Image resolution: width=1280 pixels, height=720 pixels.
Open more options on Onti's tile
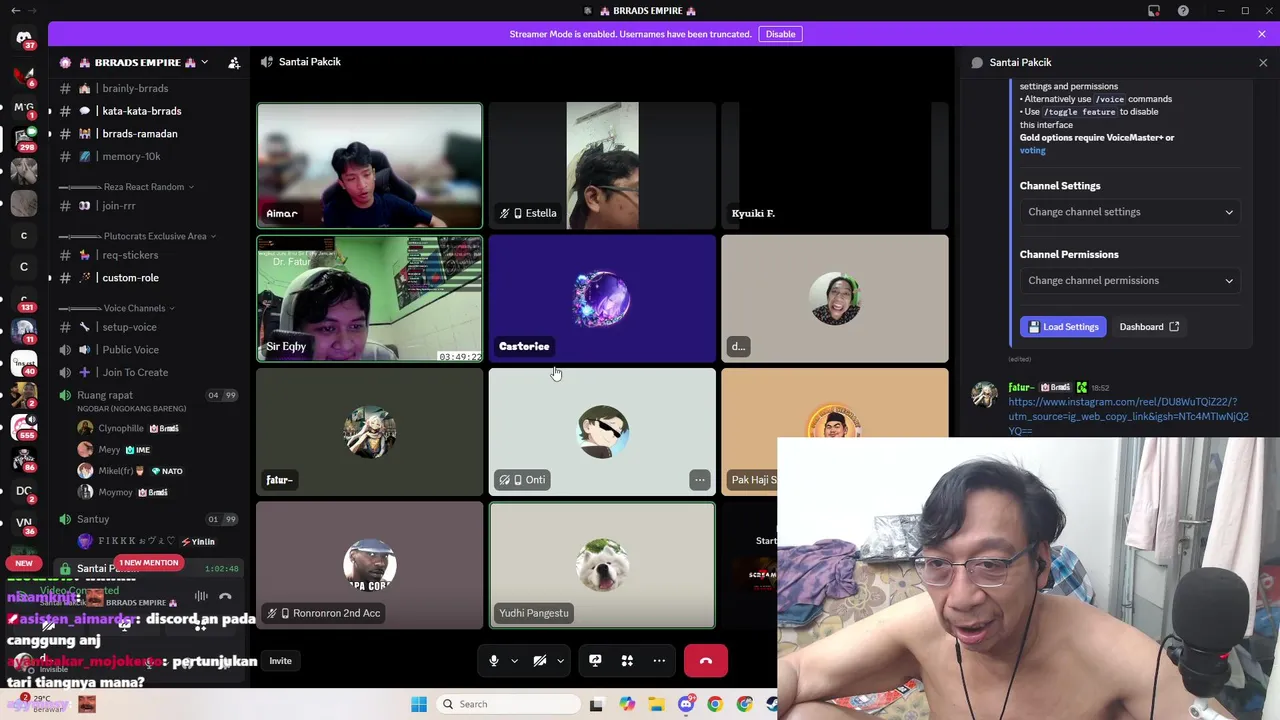(x=700, y=480)
